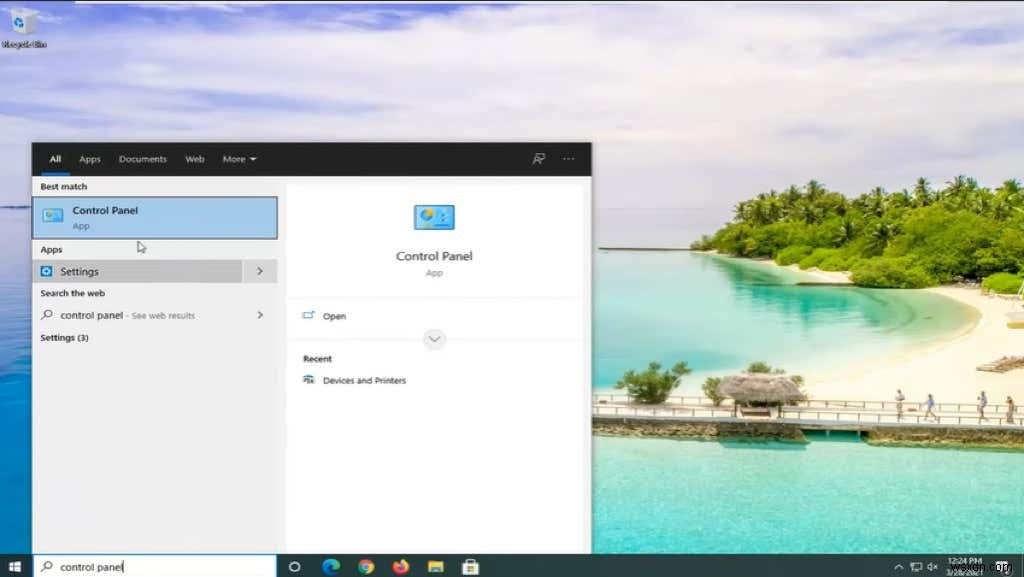Viewport: 1024px width, 577px height.
Task: Open File Explorer on the taskbar
Action: point(435,566)
